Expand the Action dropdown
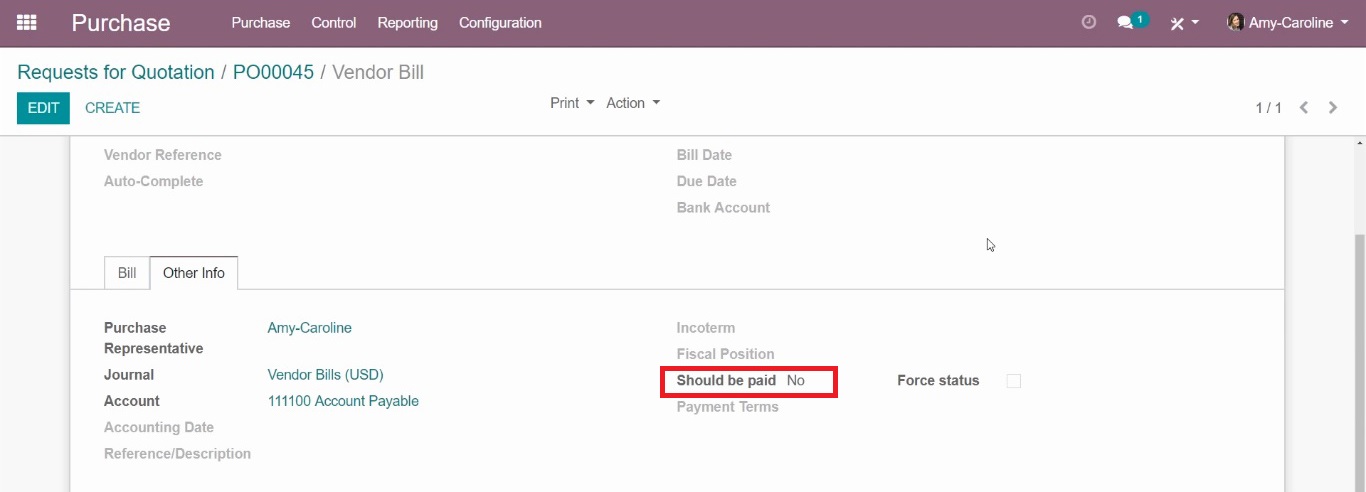 pyautogui.click(x=633, y=103)
